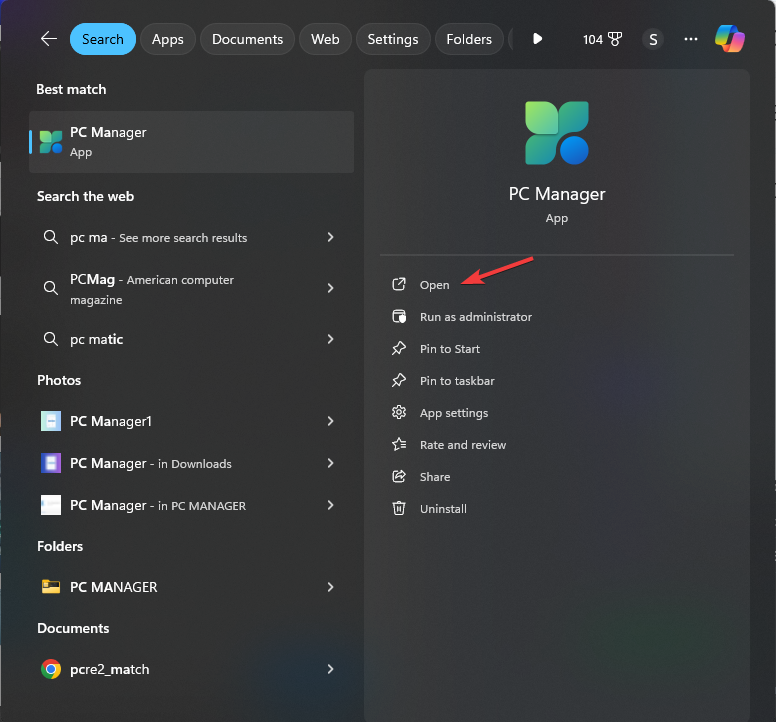Screen dimensions: 776x722
Task: Choose Pin to taskbar
Action: 457,381
